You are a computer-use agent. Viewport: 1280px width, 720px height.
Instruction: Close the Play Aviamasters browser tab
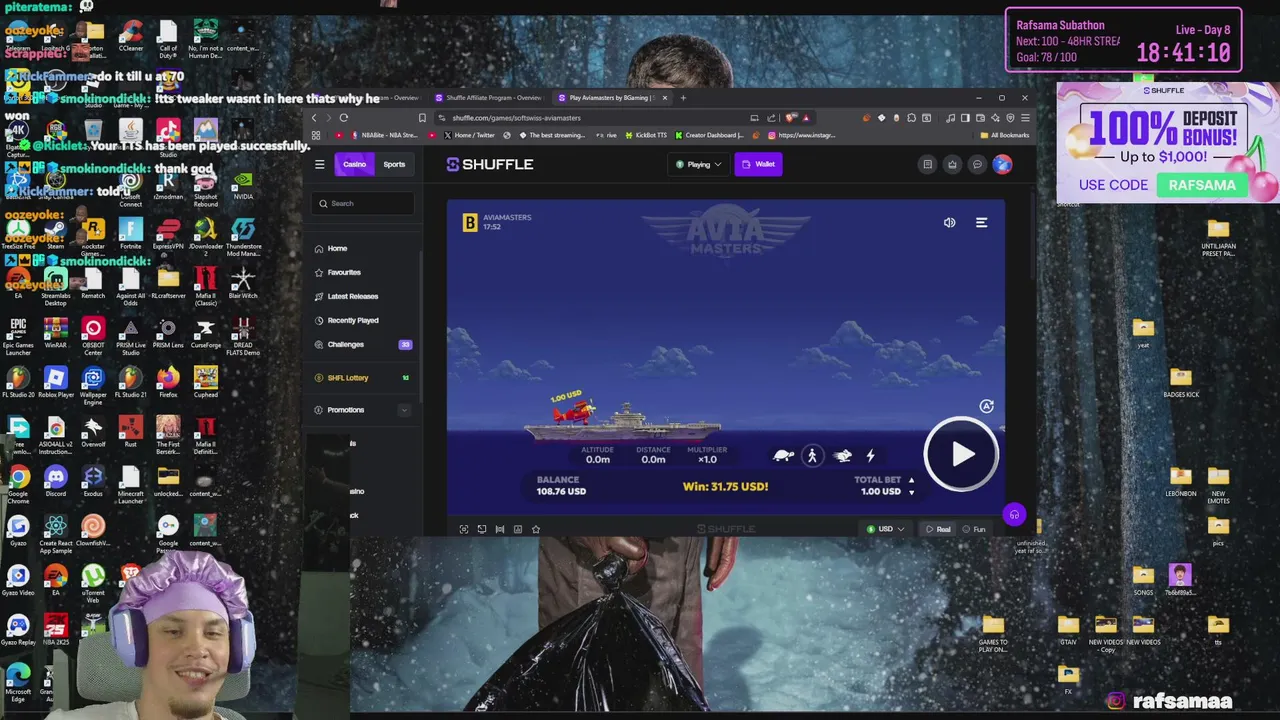[x=664, y=98]
